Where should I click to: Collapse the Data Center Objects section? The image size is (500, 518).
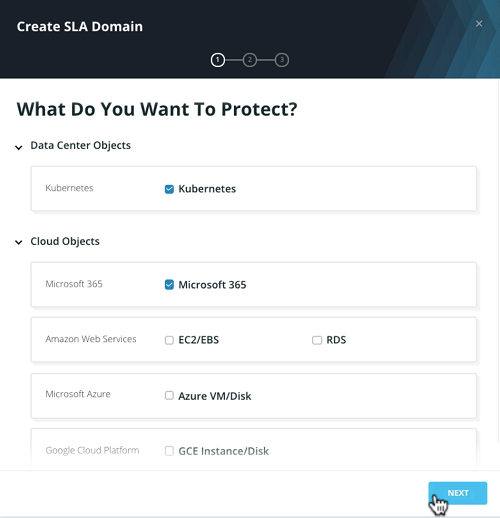[19, 147]
